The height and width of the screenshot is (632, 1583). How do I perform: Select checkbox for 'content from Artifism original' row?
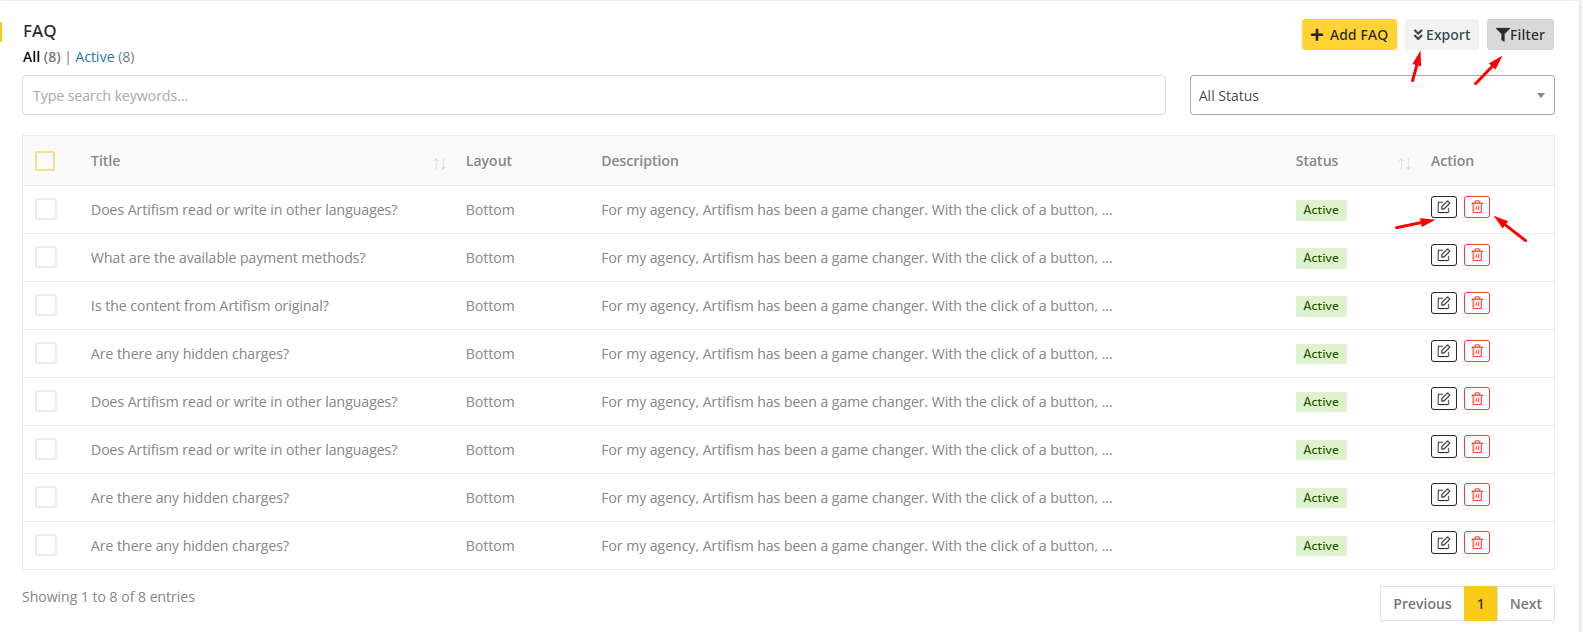46,305
